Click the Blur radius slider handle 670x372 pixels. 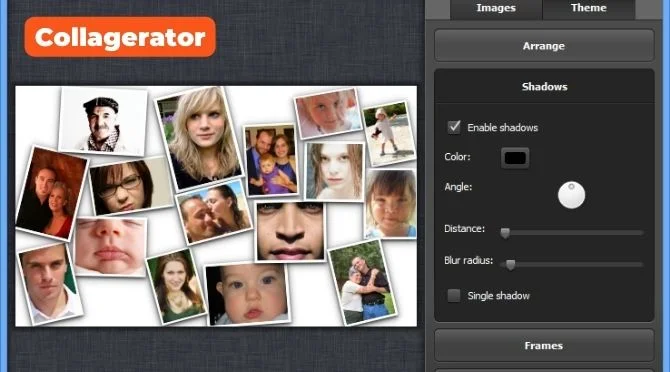point(511,265)
